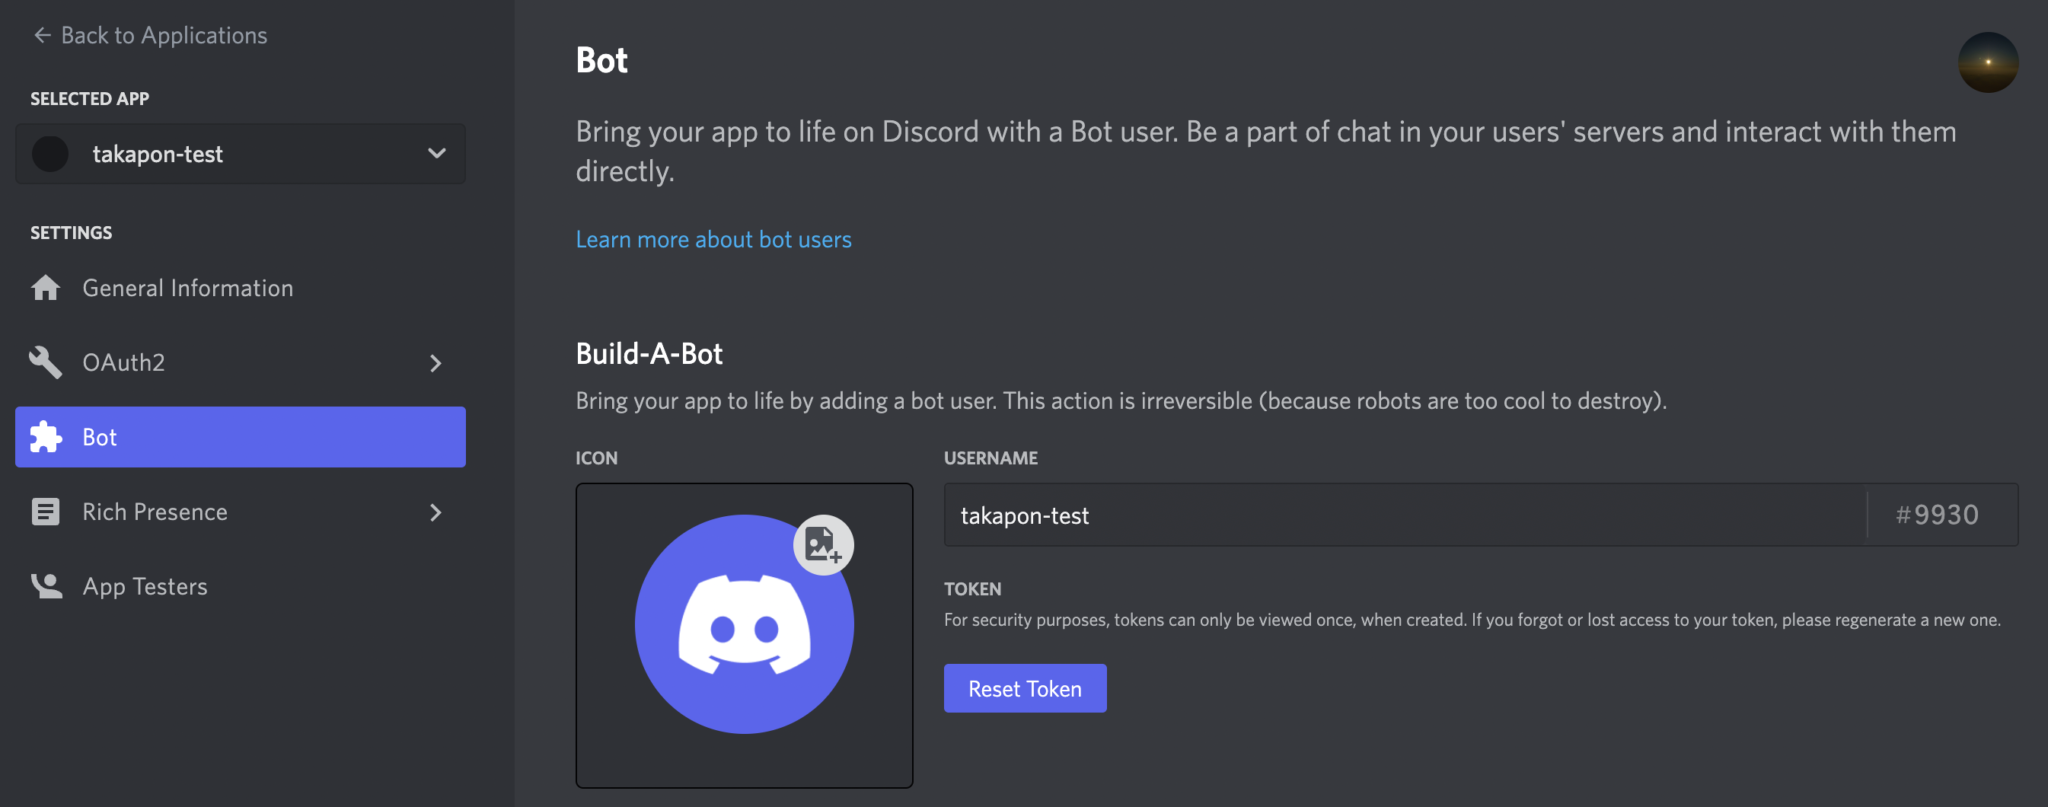Click the user avatar in top right corner
This screenshot has height=807, width=2048.
(1987, 62)
